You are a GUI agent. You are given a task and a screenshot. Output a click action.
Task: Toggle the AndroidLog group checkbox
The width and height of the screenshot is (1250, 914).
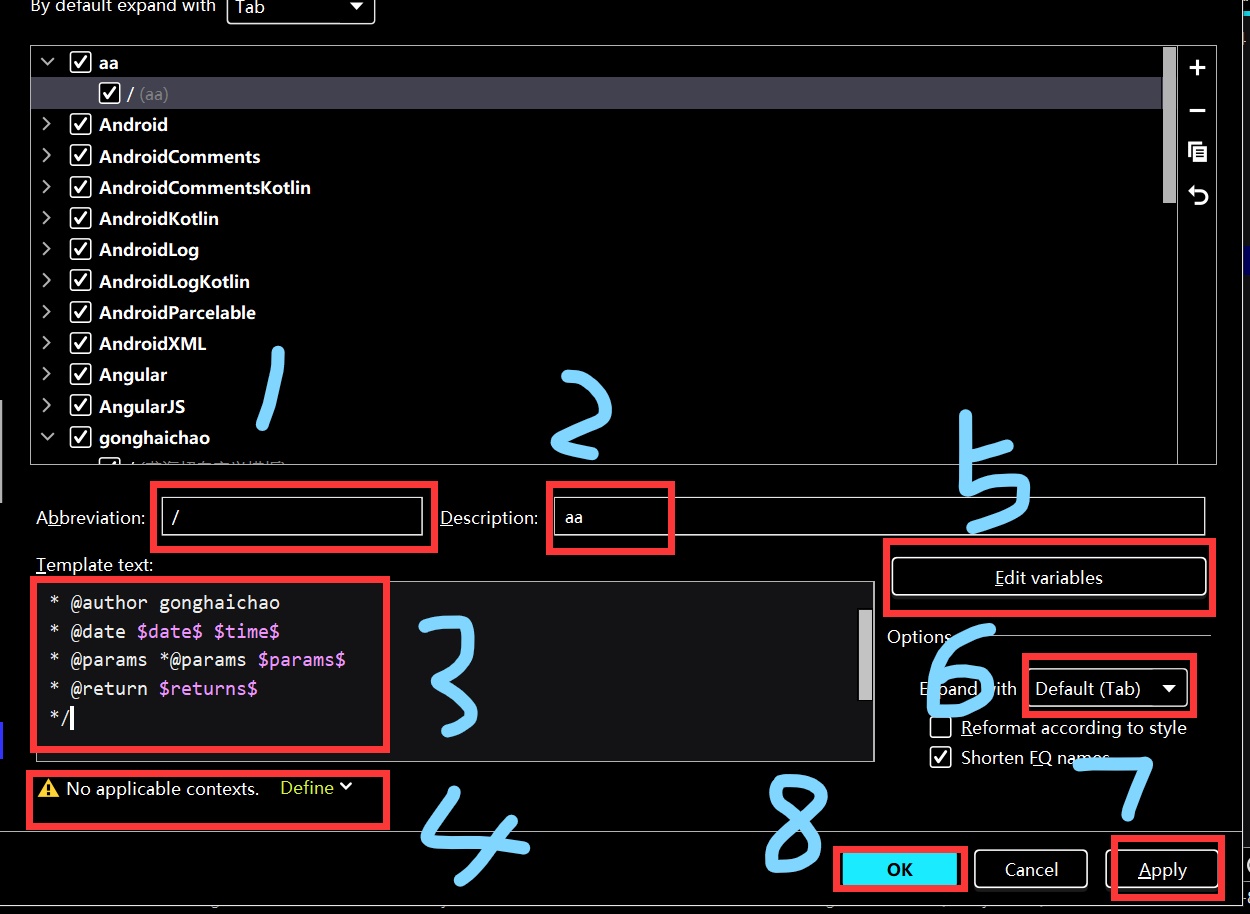point(80,250)
